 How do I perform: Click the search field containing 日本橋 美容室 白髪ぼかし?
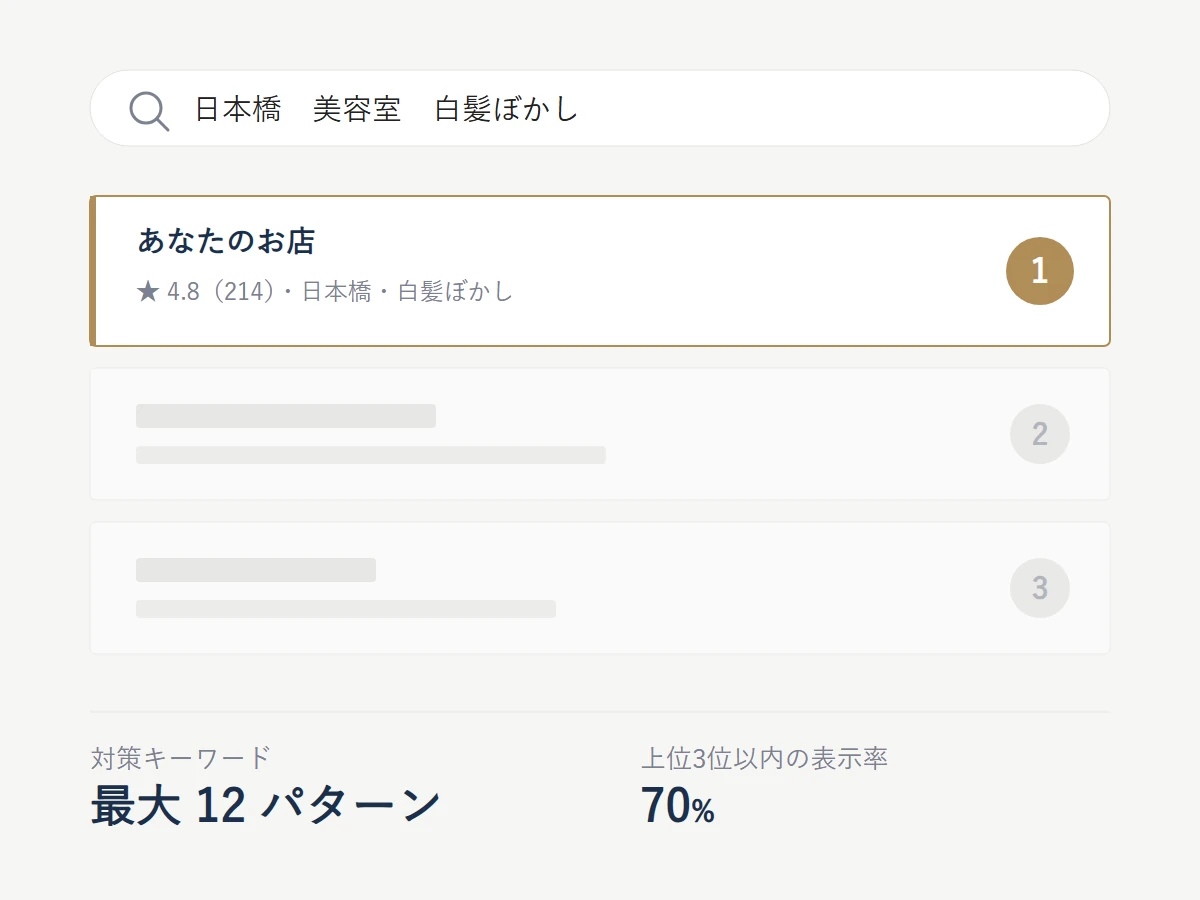click(x=600, y=108)
